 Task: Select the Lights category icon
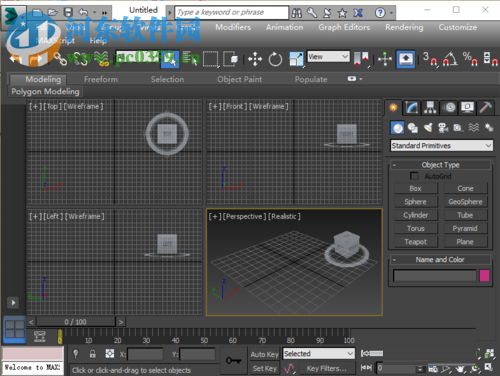(x=428, y=128)
